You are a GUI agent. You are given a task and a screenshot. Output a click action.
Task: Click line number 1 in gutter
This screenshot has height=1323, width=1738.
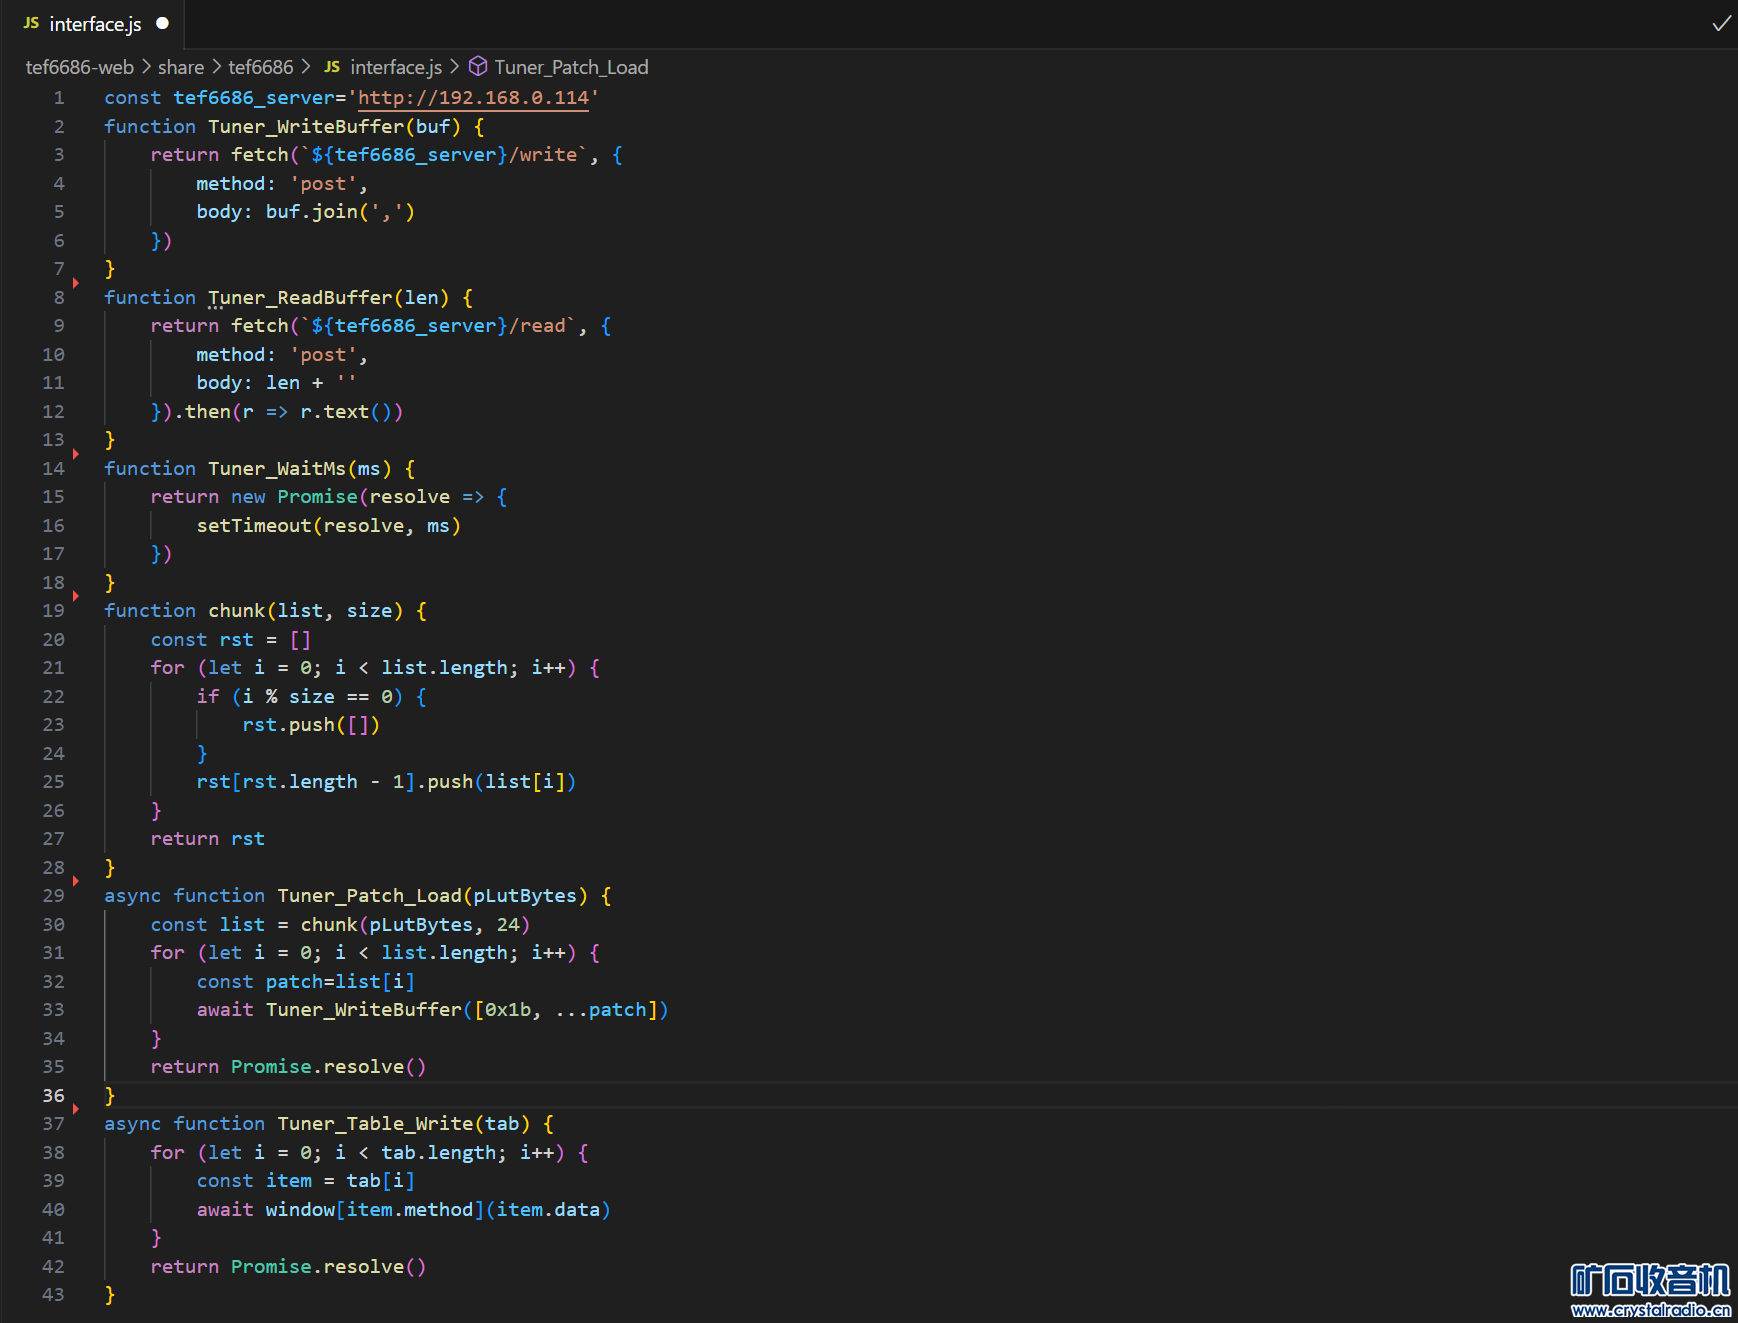59,98
